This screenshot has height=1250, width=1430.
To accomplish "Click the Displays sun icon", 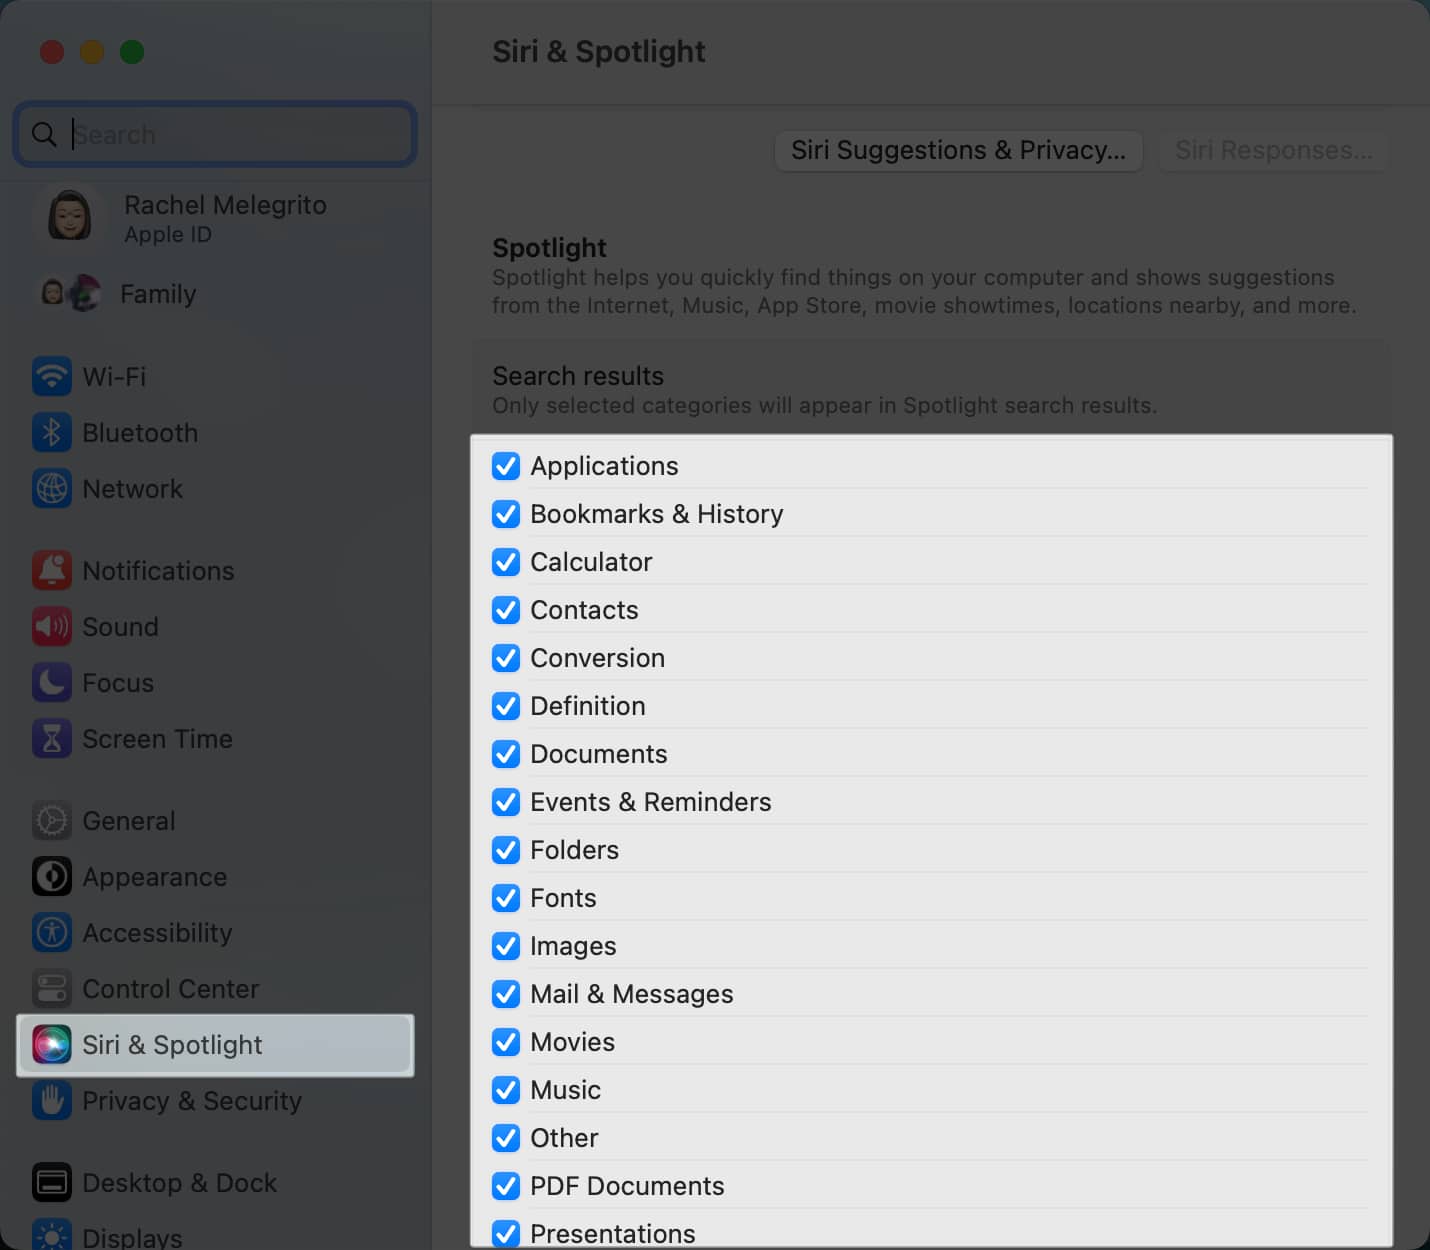I will pos(51,1236).
